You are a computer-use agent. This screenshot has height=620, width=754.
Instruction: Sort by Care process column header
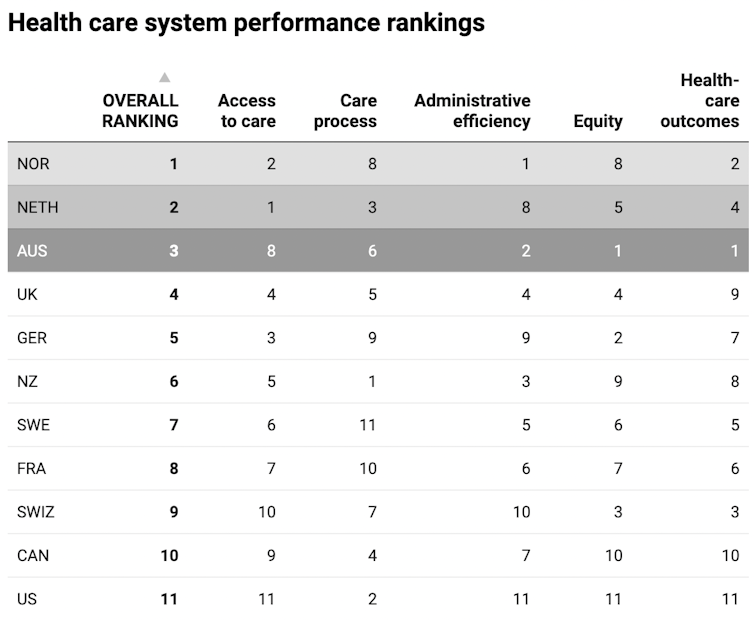click(345, 111)
